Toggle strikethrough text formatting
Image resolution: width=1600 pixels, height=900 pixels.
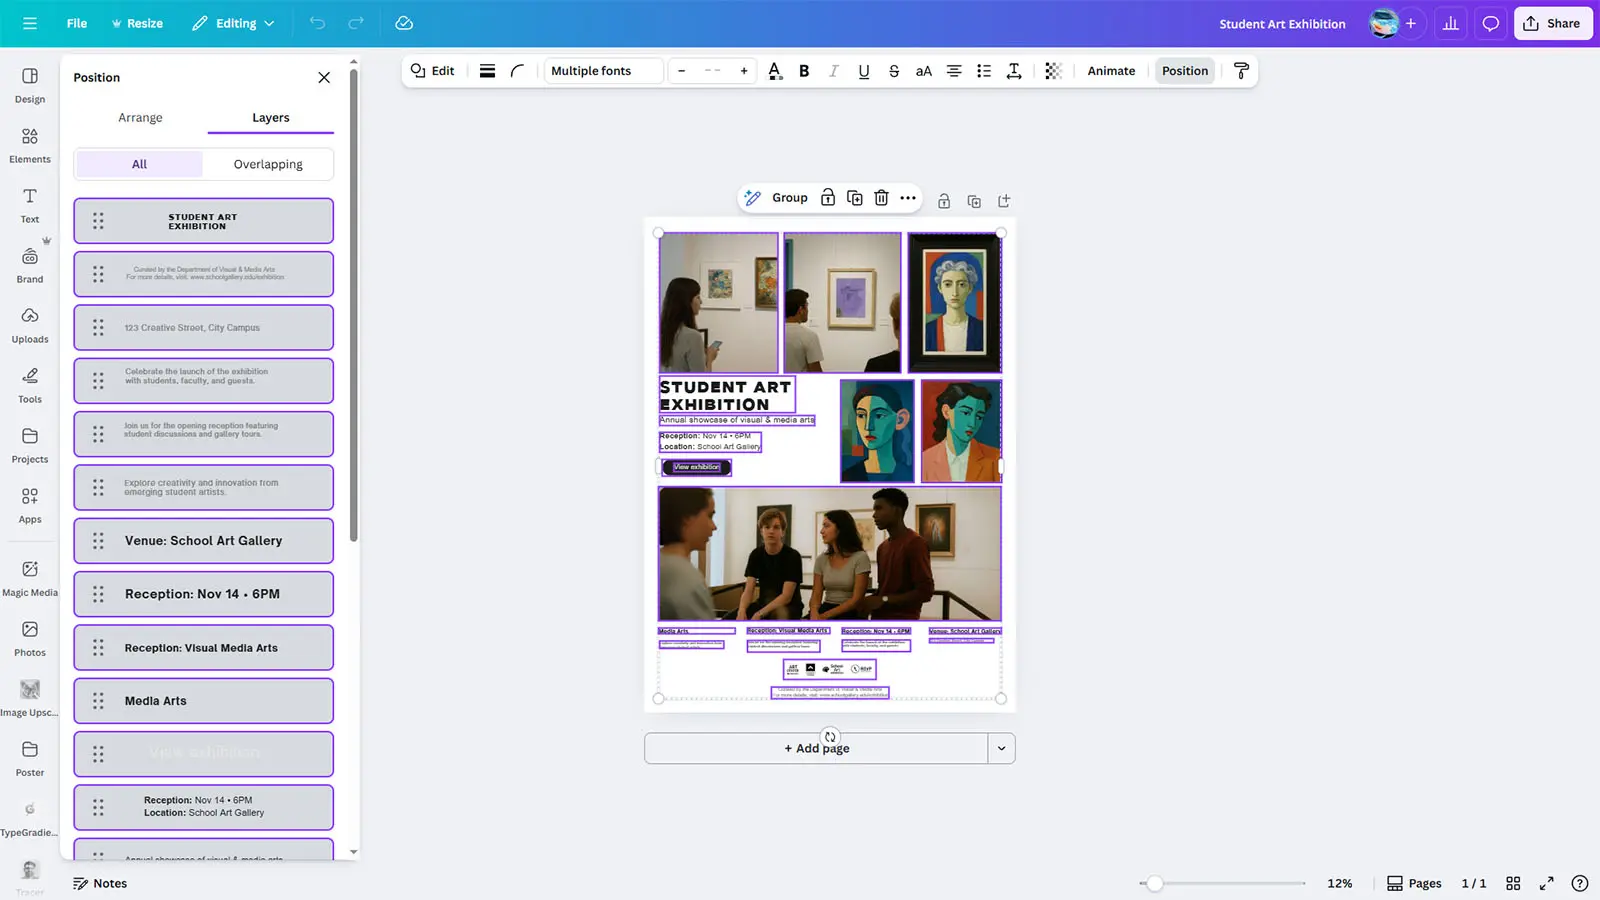(x=894, y=71)
